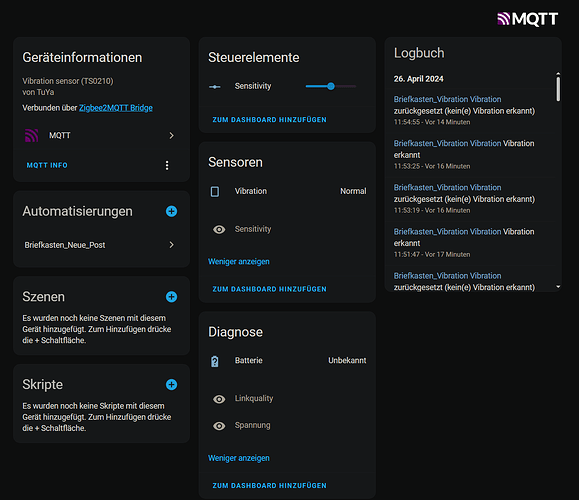579x500 pixels.
Task: Collapse Sensoren list via Weniger anzeigen
Action: point(239,261)
